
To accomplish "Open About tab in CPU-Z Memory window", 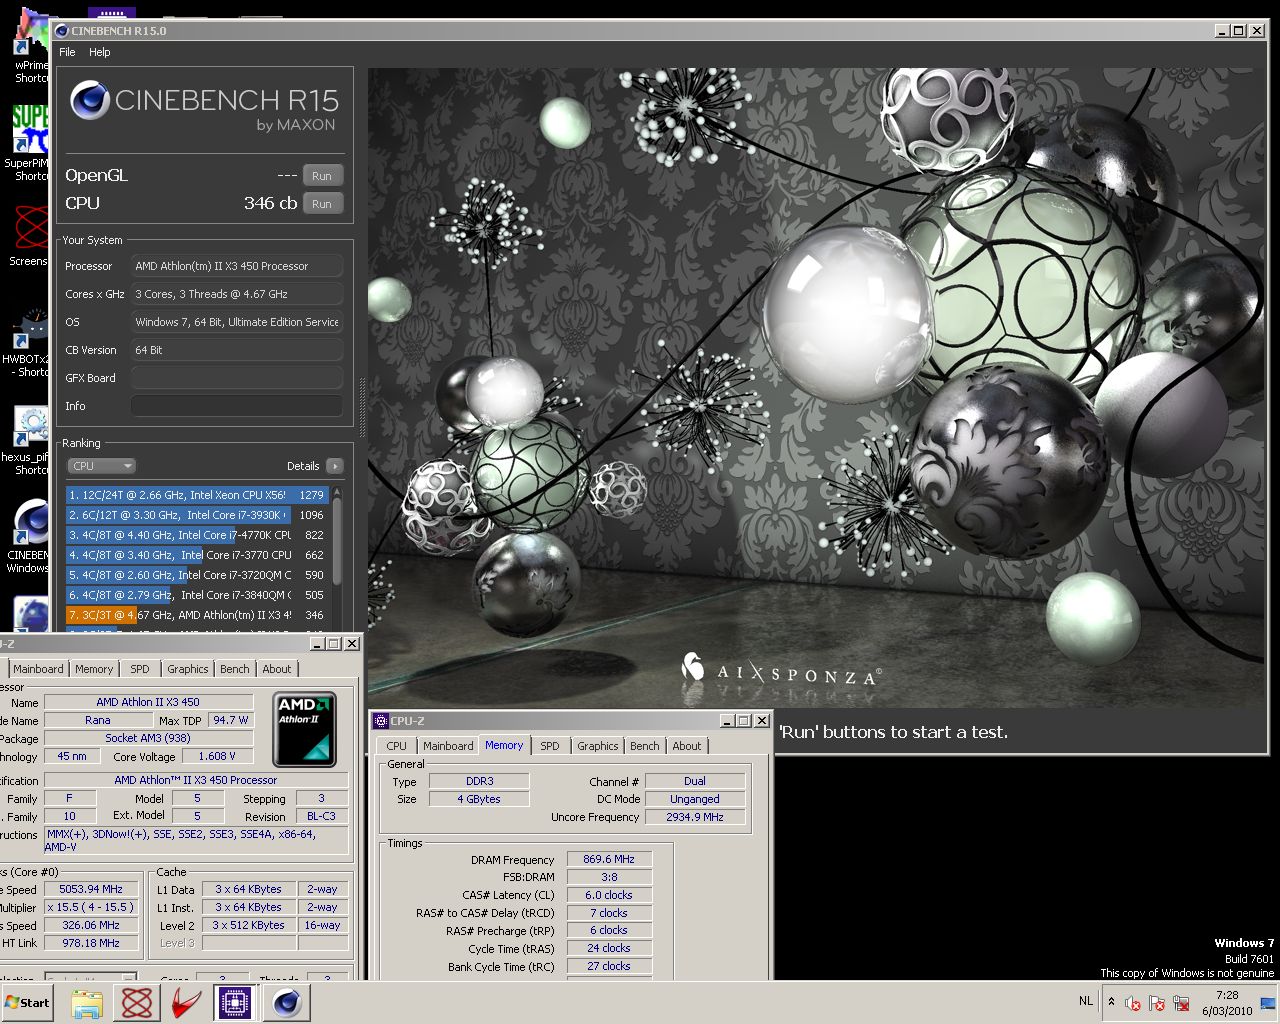I will 687,746.
